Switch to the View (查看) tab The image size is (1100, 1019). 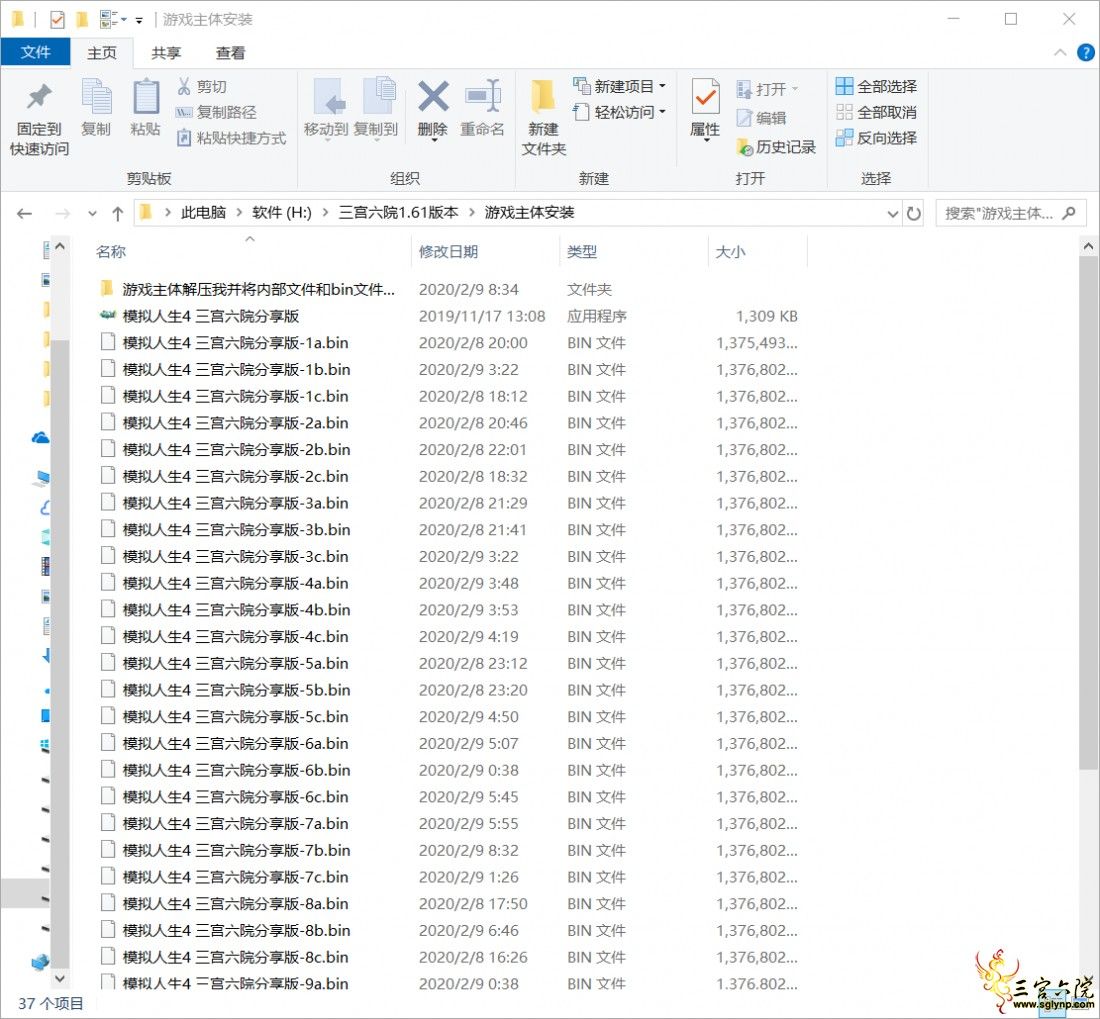click(x=231, y=53)
